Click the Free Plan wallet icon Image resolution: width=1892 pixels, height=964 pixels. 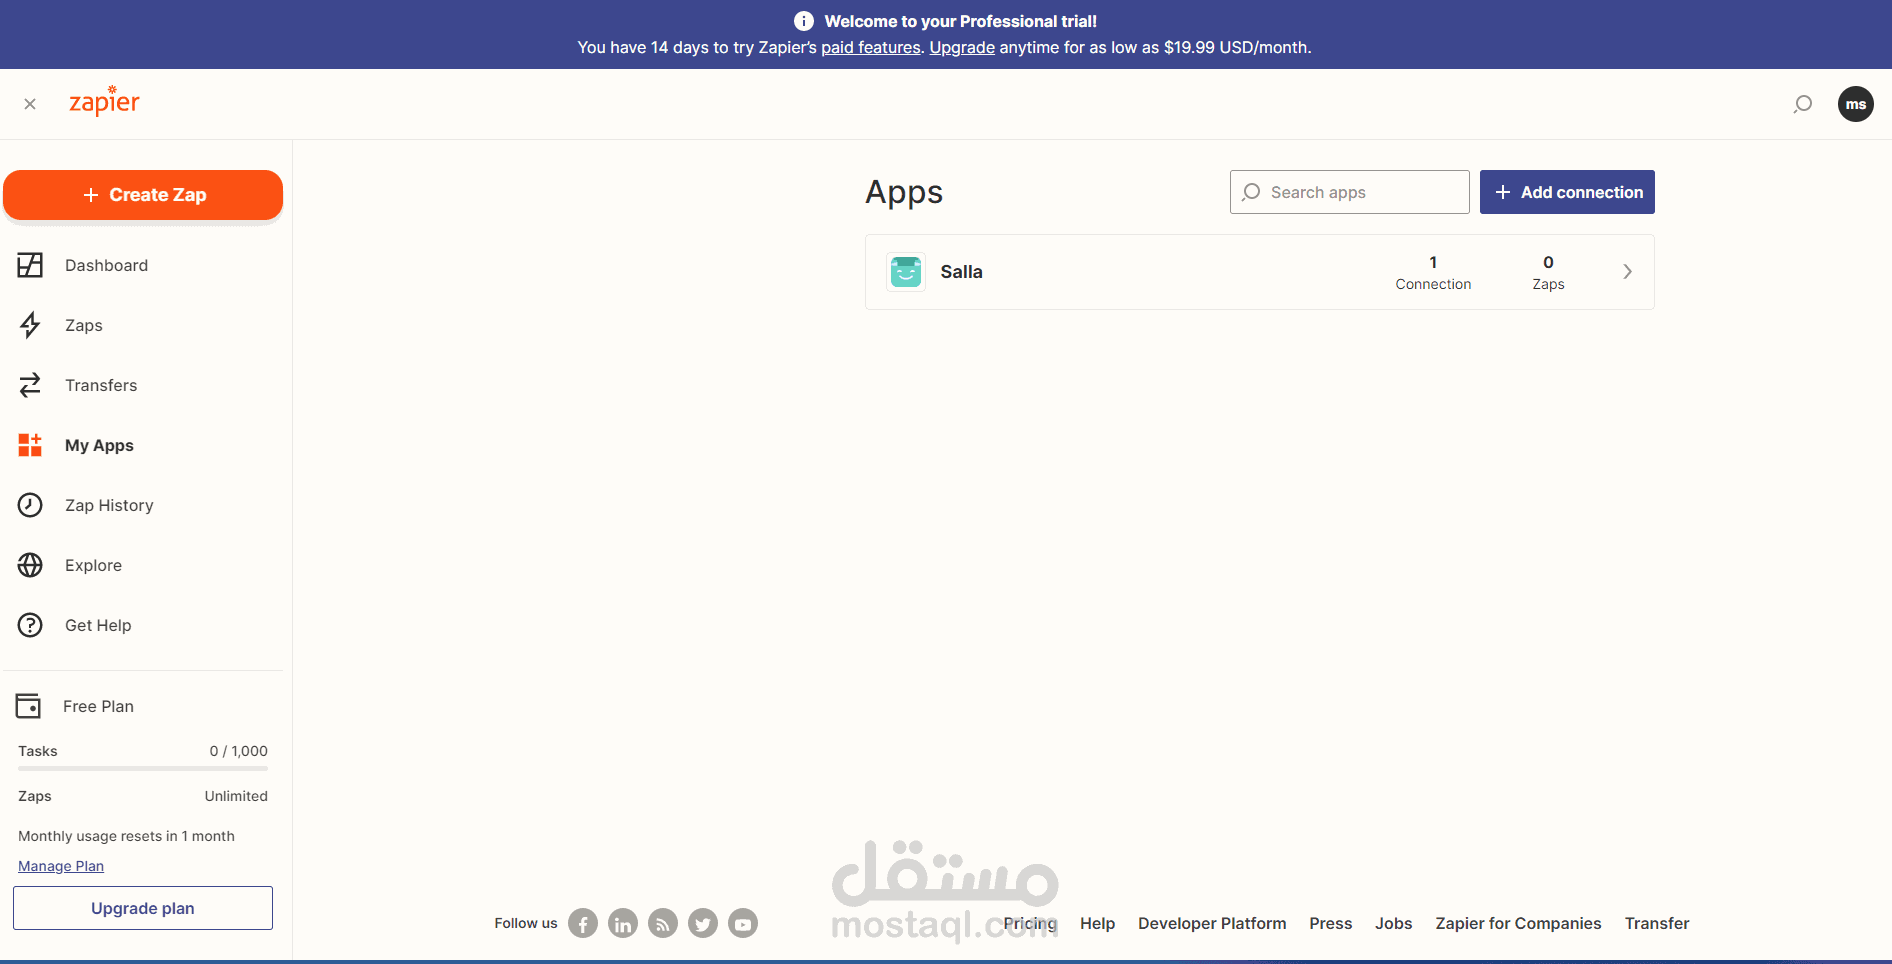(28, 706)
